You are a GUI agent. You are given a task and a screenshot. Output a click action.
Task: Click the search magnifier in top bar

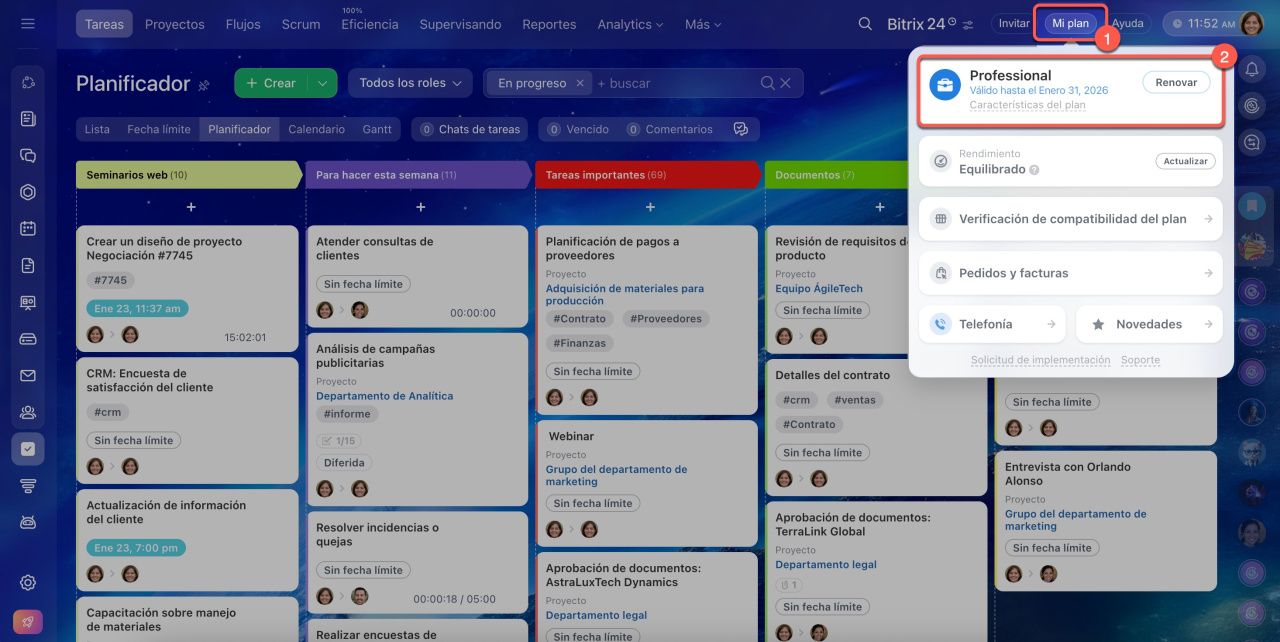pyautogui.click(x=865, y=24)
